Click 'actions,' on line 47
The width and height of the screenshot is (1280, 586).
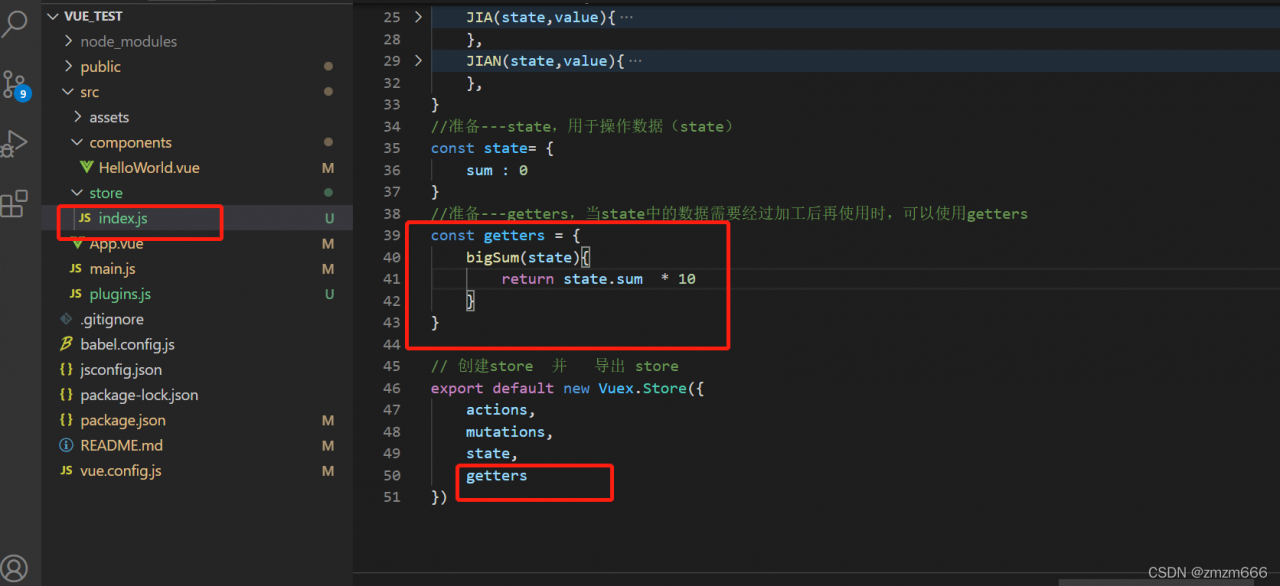click(x=501, y=410)
